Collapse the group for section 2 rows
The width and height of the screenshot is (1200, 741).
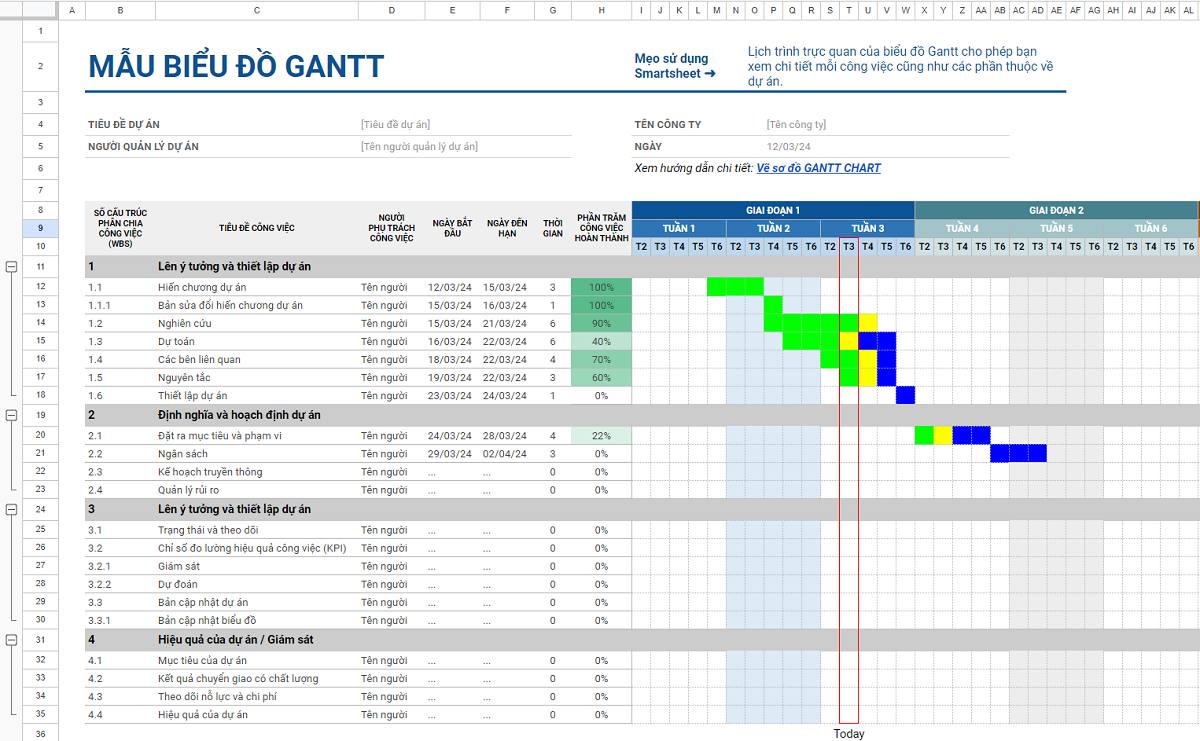(11, 415)
